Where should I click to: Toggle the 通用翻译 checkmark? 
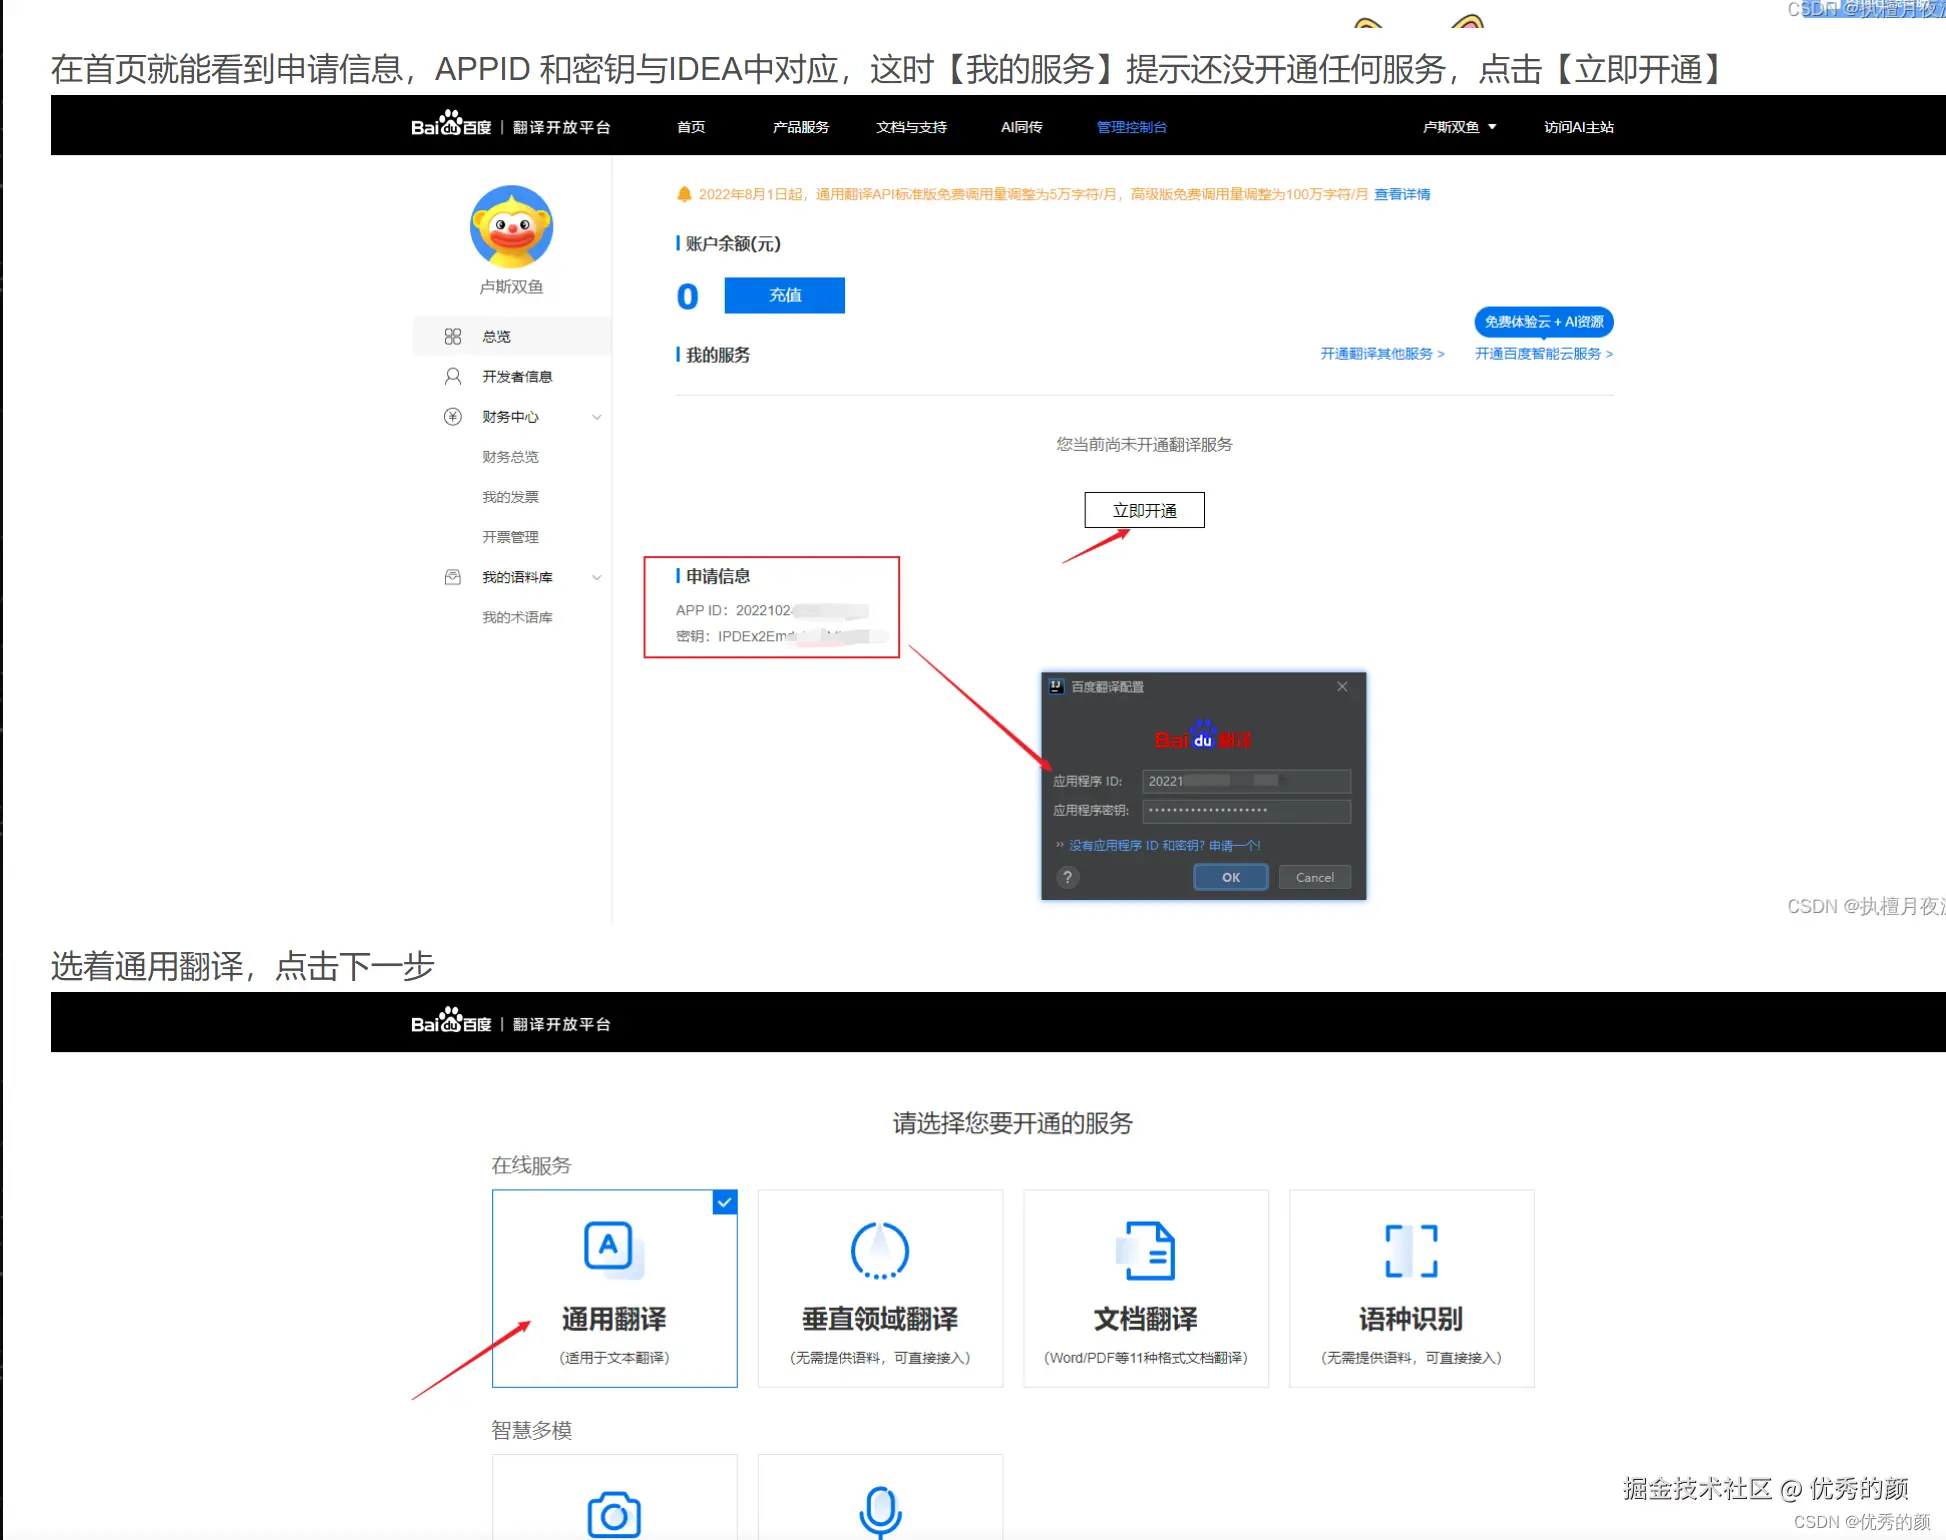(x=725, y=1202)
